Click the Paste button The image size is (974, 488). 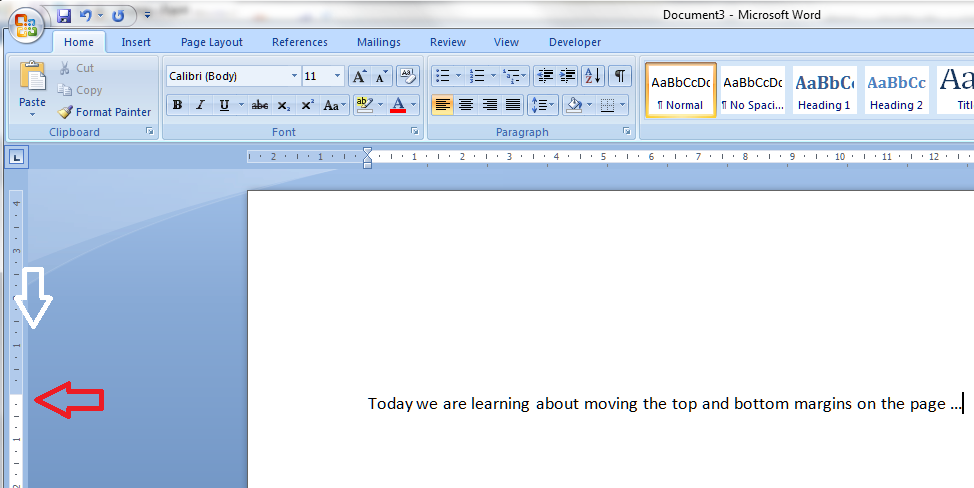pos(32,87)
